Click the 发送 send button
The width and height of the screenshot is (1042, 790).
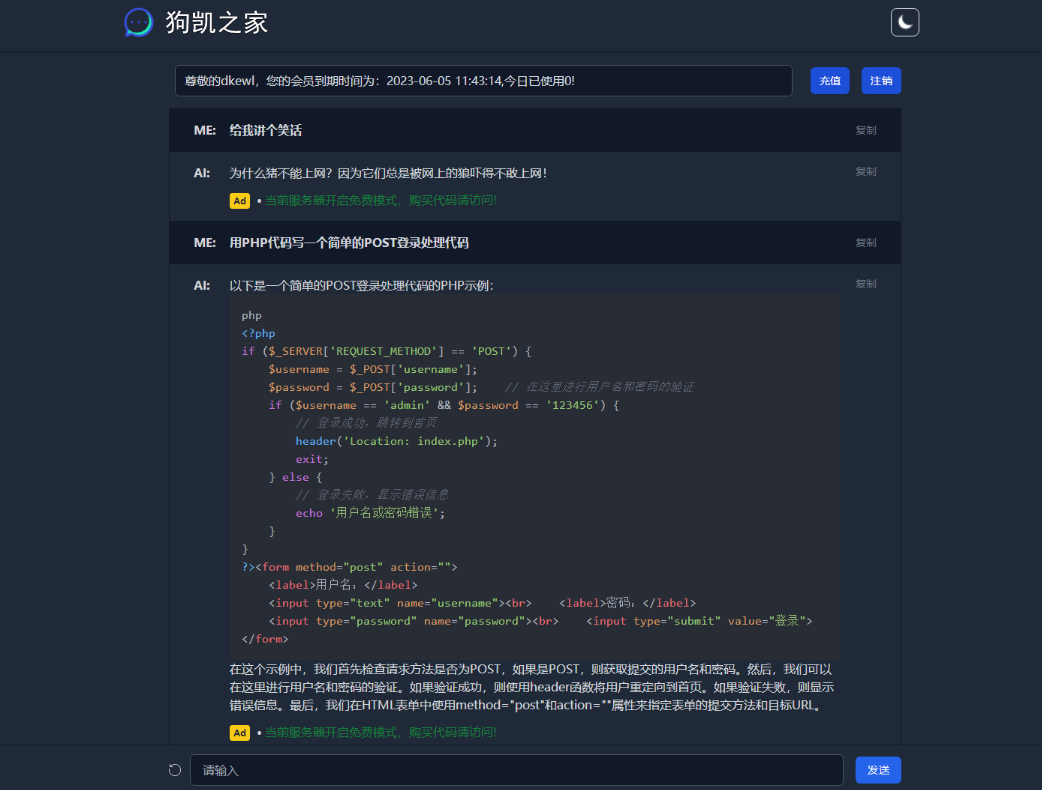[x=878, y=770]
